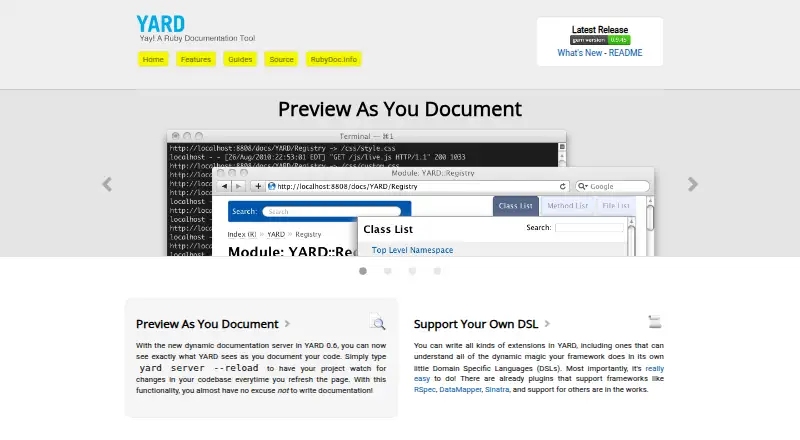800x440 pixels.
Task: Click the large Preview As You Document slide title
Action: 400,109
